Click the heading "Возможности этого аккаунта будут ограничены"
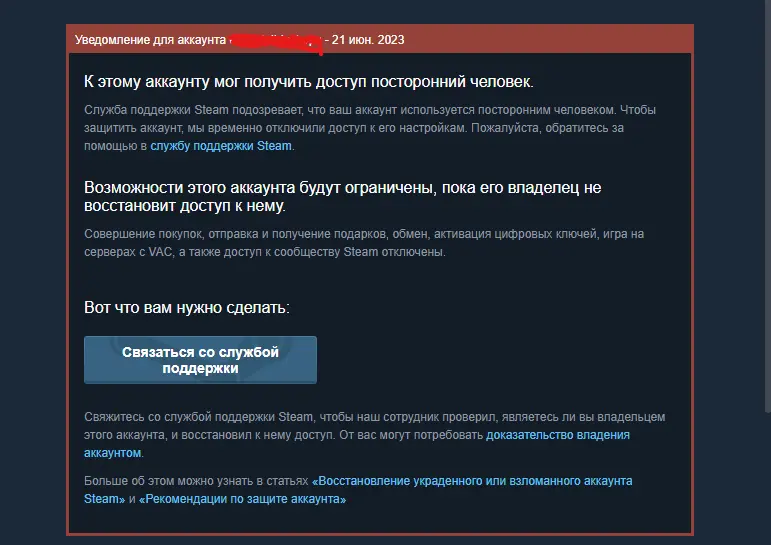Image resolution: width=771 pixels, height=545 pixels. click(343, 196)
